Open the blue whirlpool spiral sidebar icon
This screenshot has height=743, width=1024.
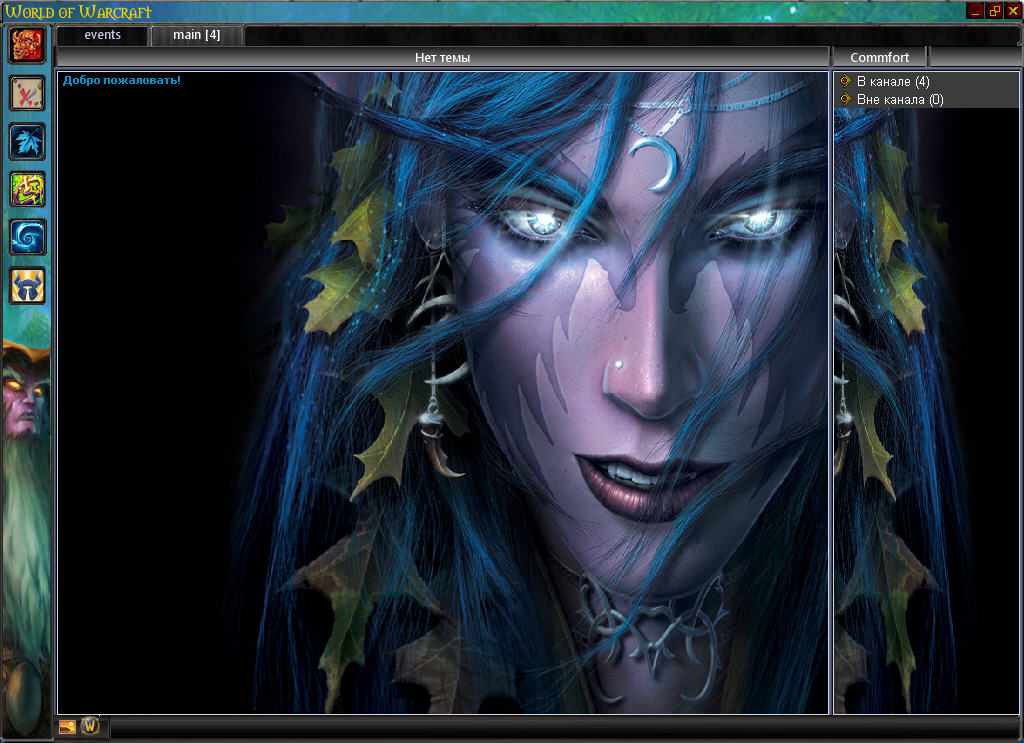pos(27,237)
